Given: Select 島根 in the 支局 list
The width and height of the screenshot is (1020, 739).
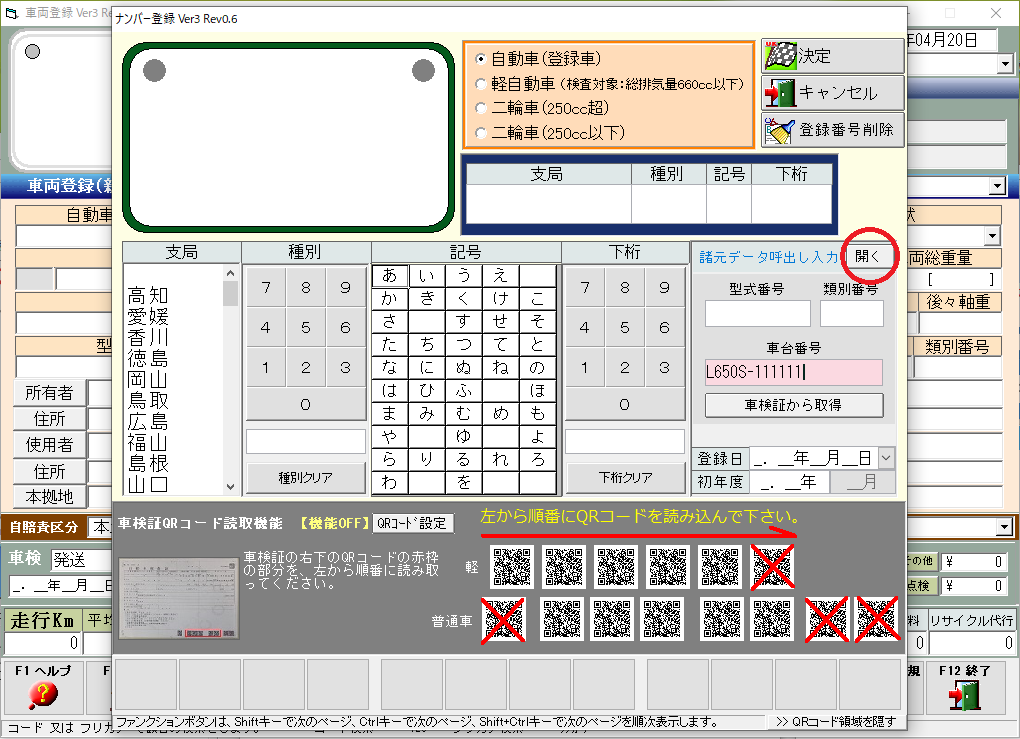Looking at the screenshot, I should 148,463.
